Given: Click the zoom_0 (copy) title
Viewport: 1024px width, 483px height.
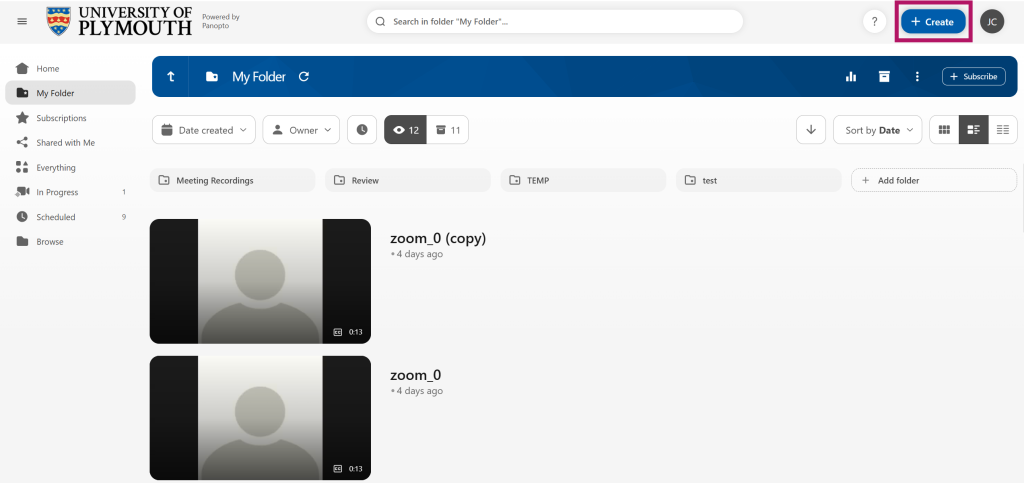Looking at the screenshot, I should click(438, 239).
